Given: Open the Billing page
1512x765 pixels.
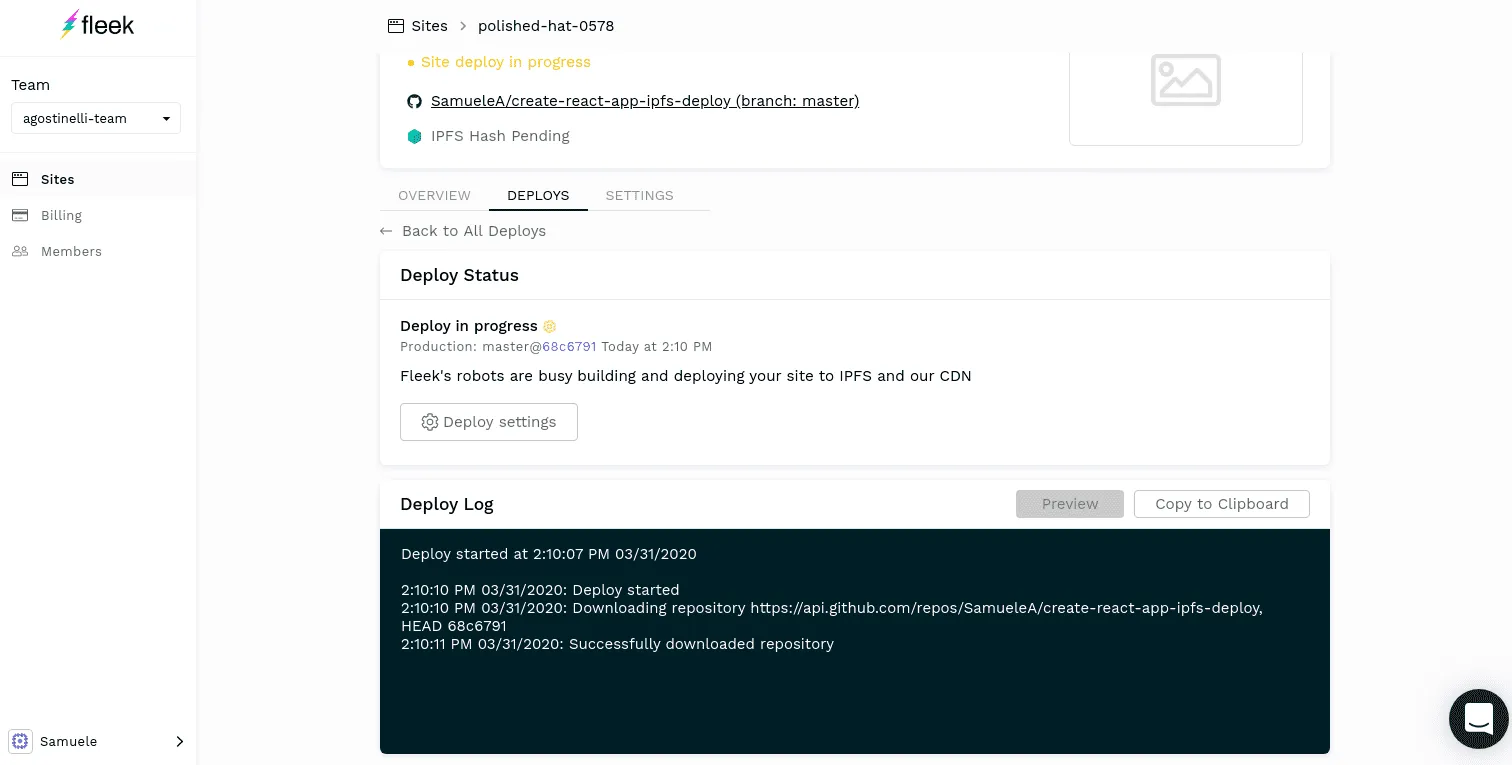Looking at the screenshot, I should pos(61,215).
